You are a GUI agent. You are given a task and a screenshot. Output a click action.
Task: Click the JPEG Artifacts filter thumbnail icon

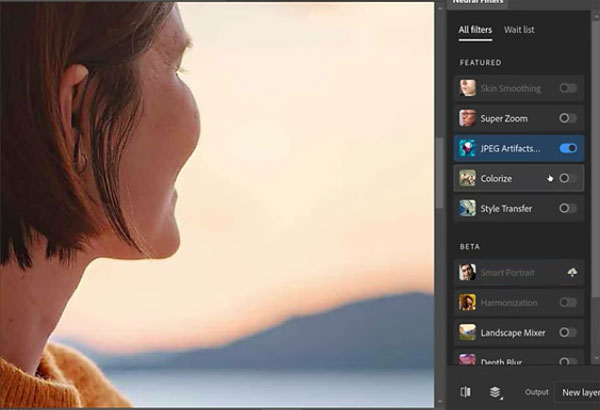coord(467,148)
